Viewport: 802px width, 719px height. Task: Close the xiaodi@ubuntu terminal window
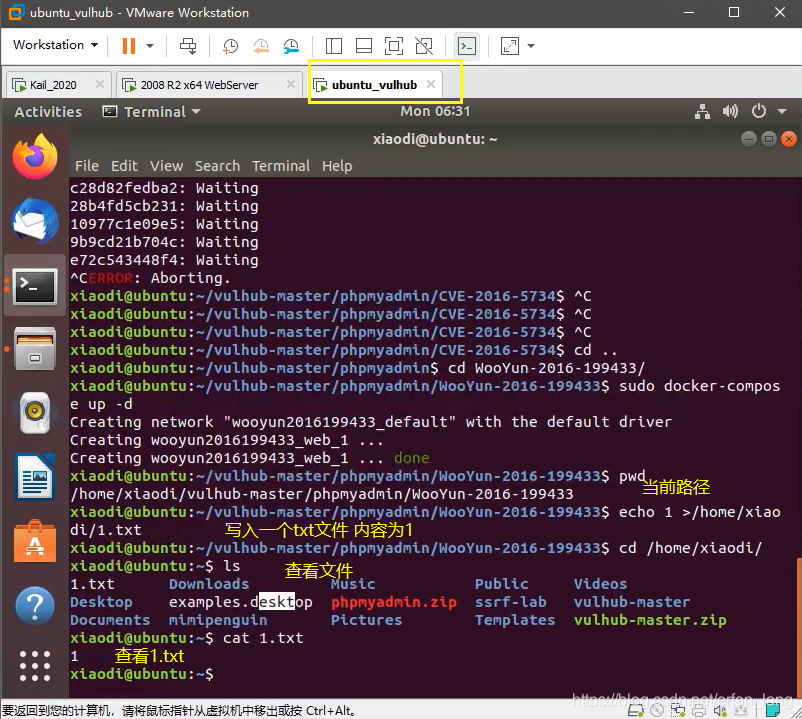click(x=789, y=139)
